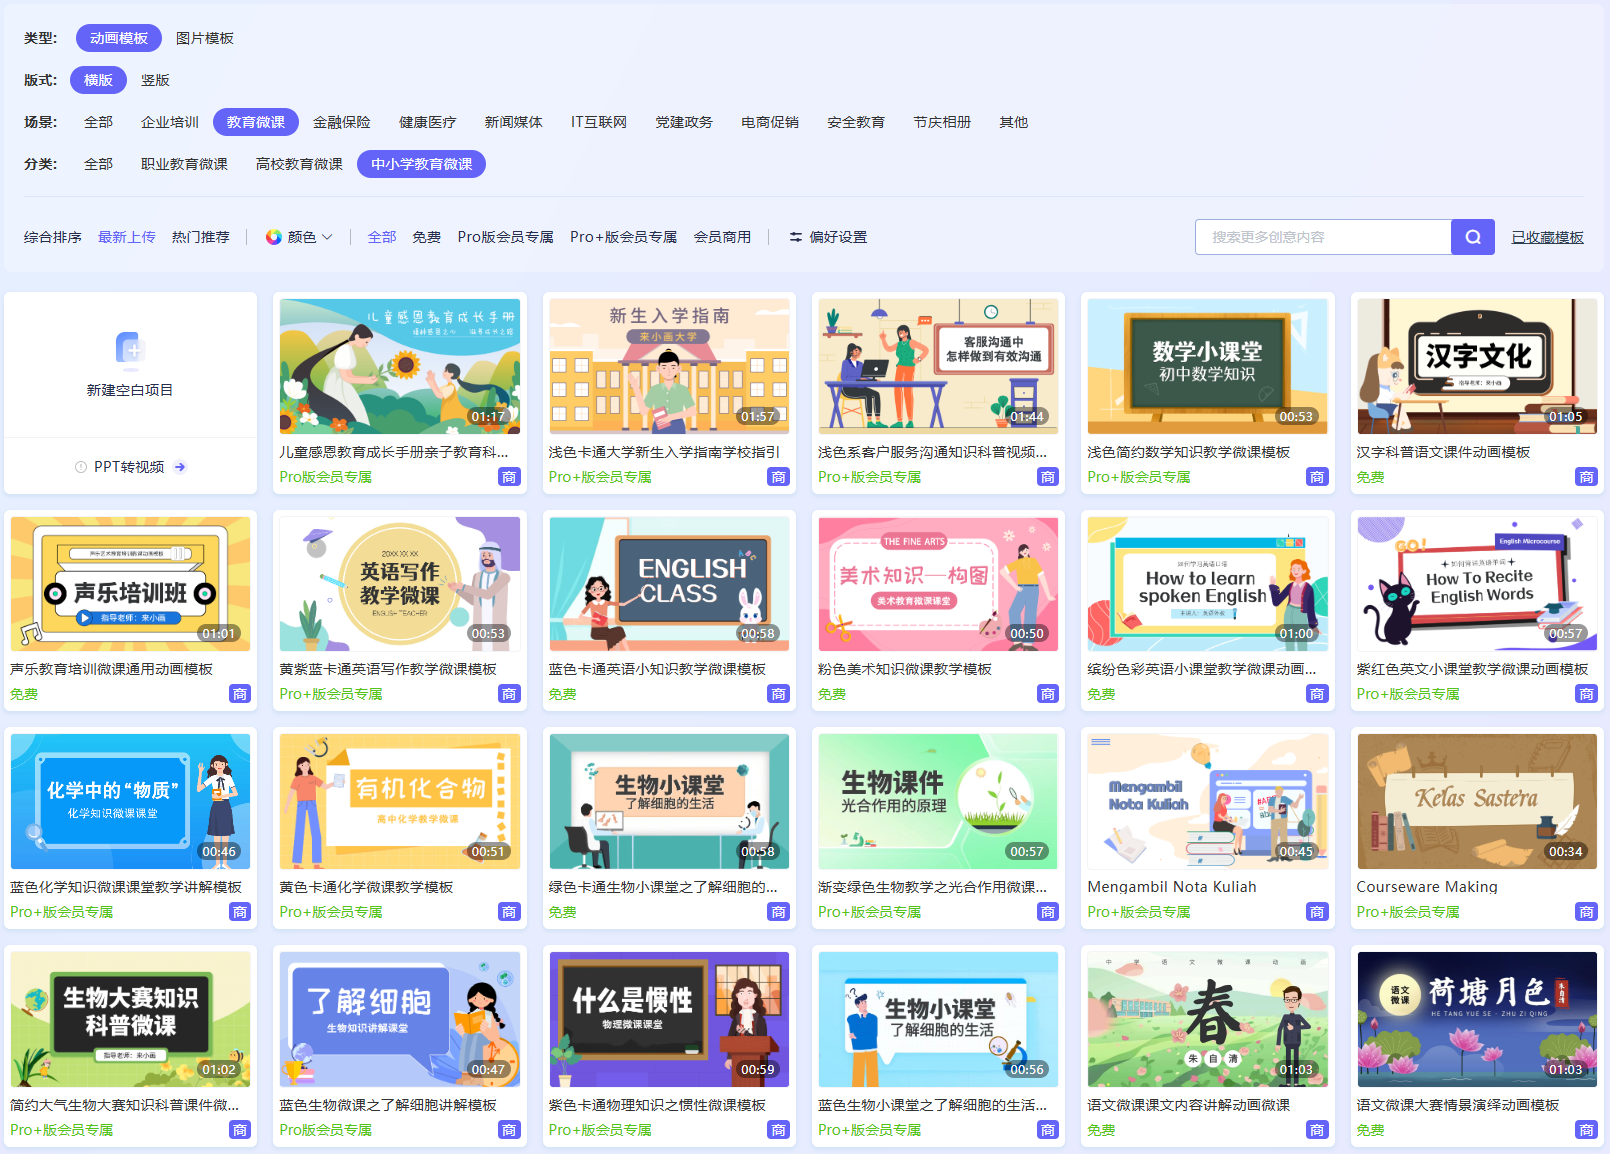The image size is (1610, 1154).
Task: Click commercial badge on 儿童感恩教育 template
Action: coord(509,477)
